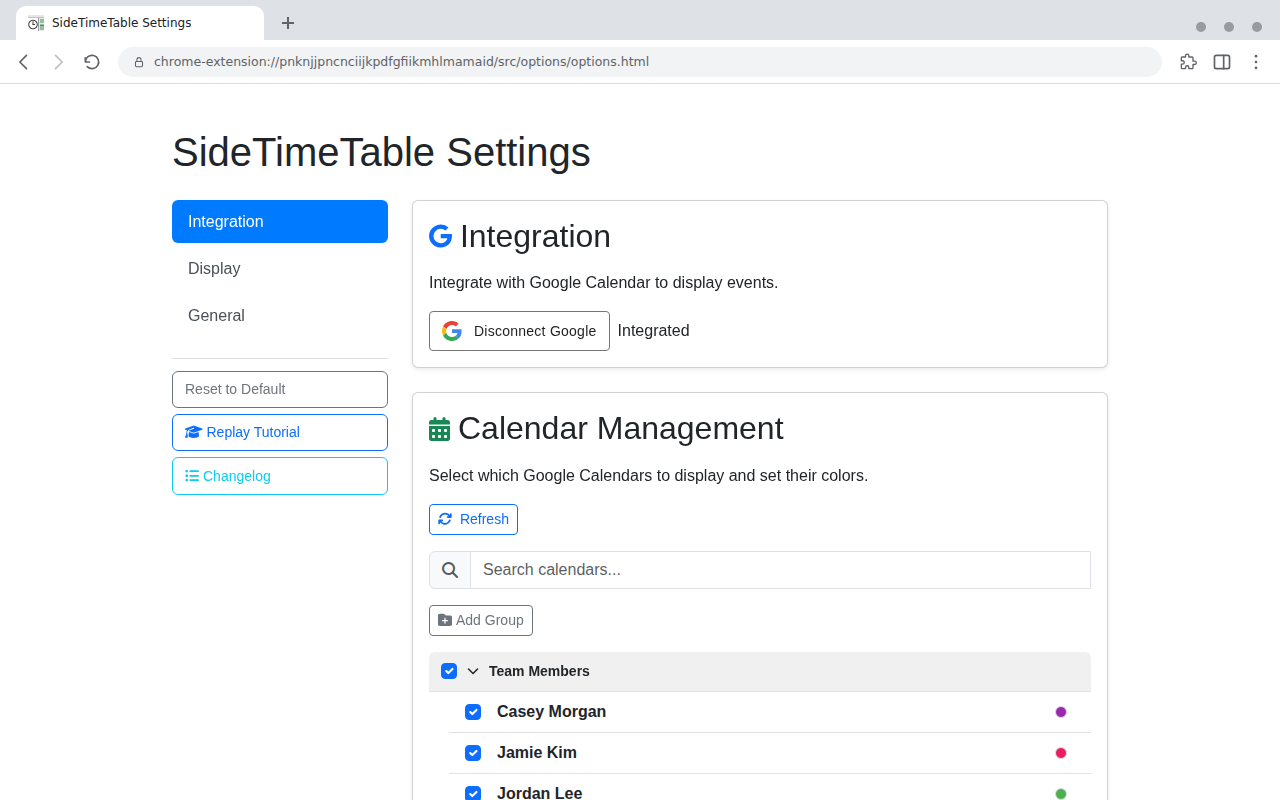Toggle the Team Members group checkbox
Image resolution: width=1280 pixels, height=800 pixels.
tap(449, 671)
